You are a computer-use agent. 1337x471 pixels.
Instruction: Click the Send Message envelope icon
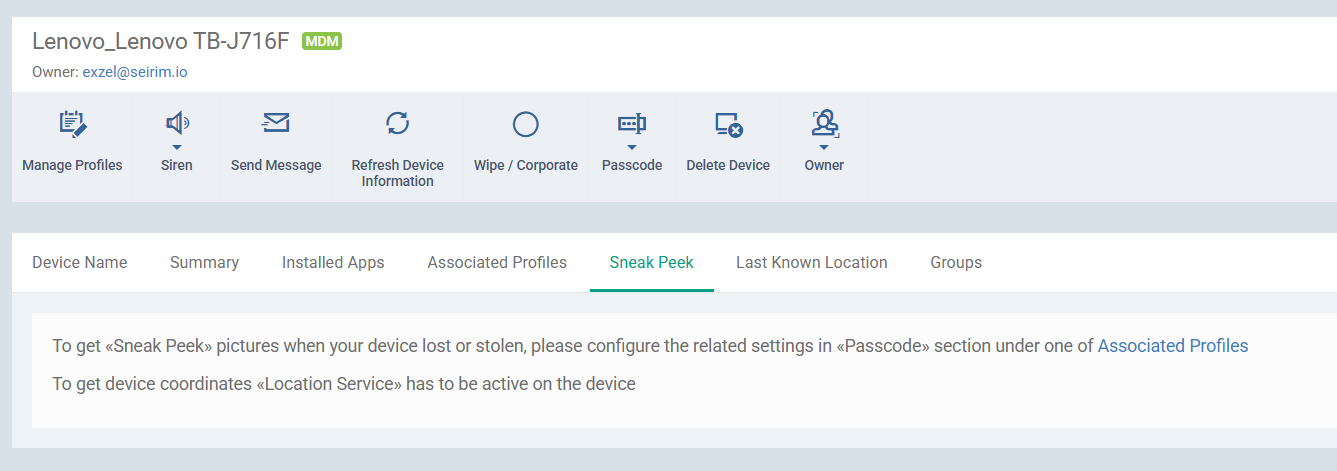click(276, 123)
